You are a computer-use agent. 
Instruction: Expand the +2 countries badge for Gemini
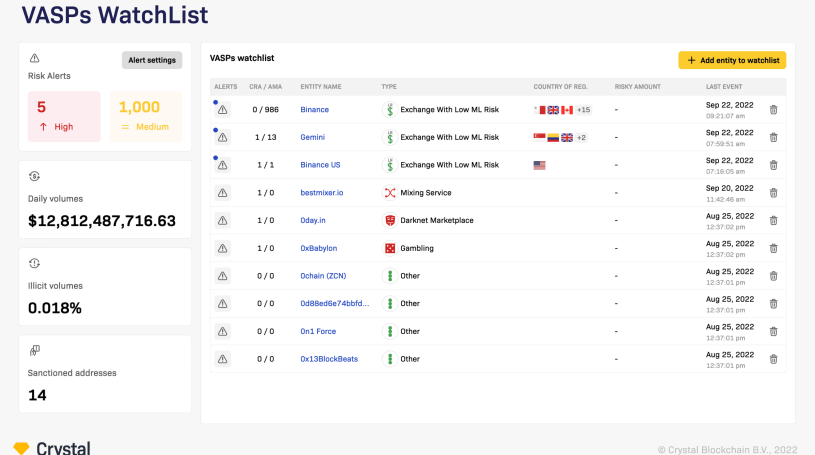(580, 137)
